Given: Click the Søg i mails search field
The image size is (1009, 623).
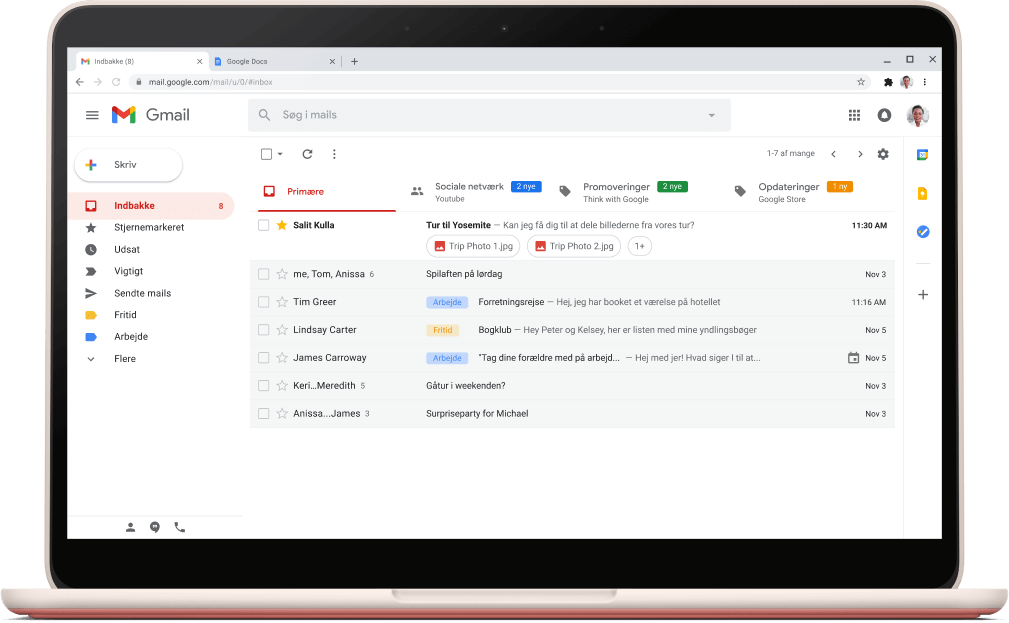Looking at the screenshot, I should 489,115.
